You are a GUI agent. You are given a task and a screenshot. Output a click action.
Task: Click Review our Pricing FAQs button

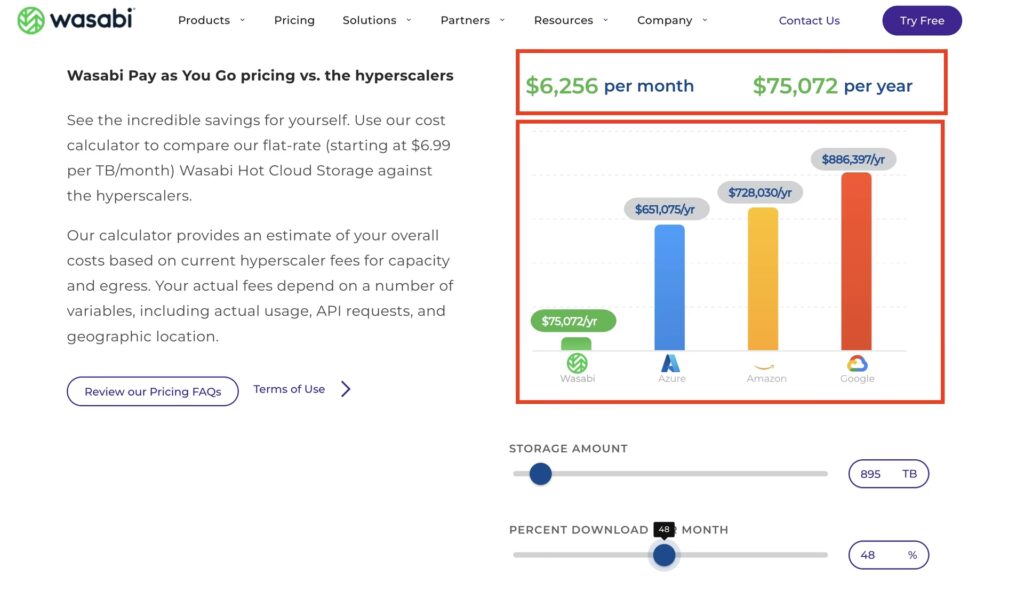pyautogui.click(x=153, y=392)
